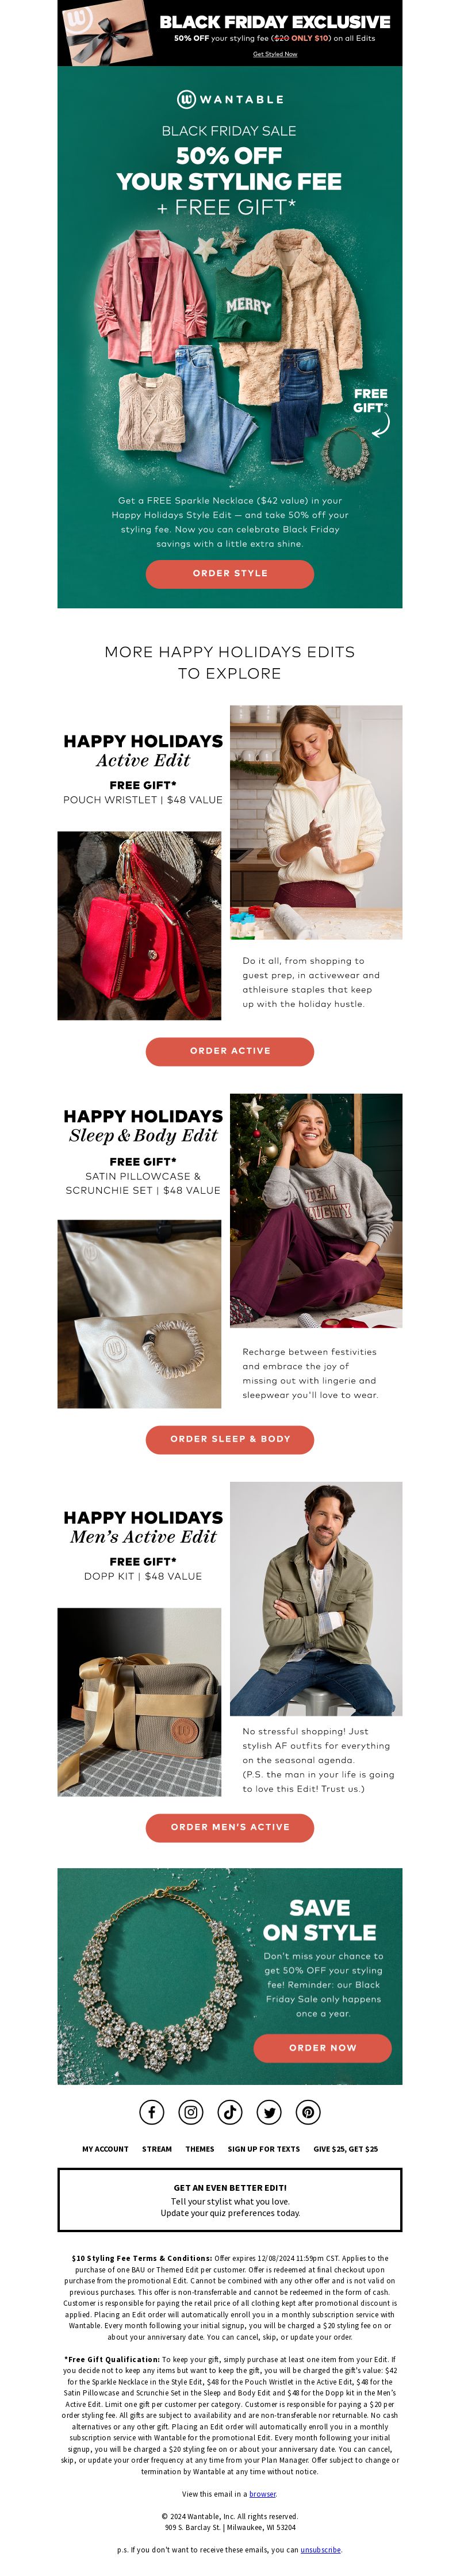This screenshot has height=2576, width=460.
Task: Open MY ACCOUNT footer menu link
Action: coord(105,2149)
